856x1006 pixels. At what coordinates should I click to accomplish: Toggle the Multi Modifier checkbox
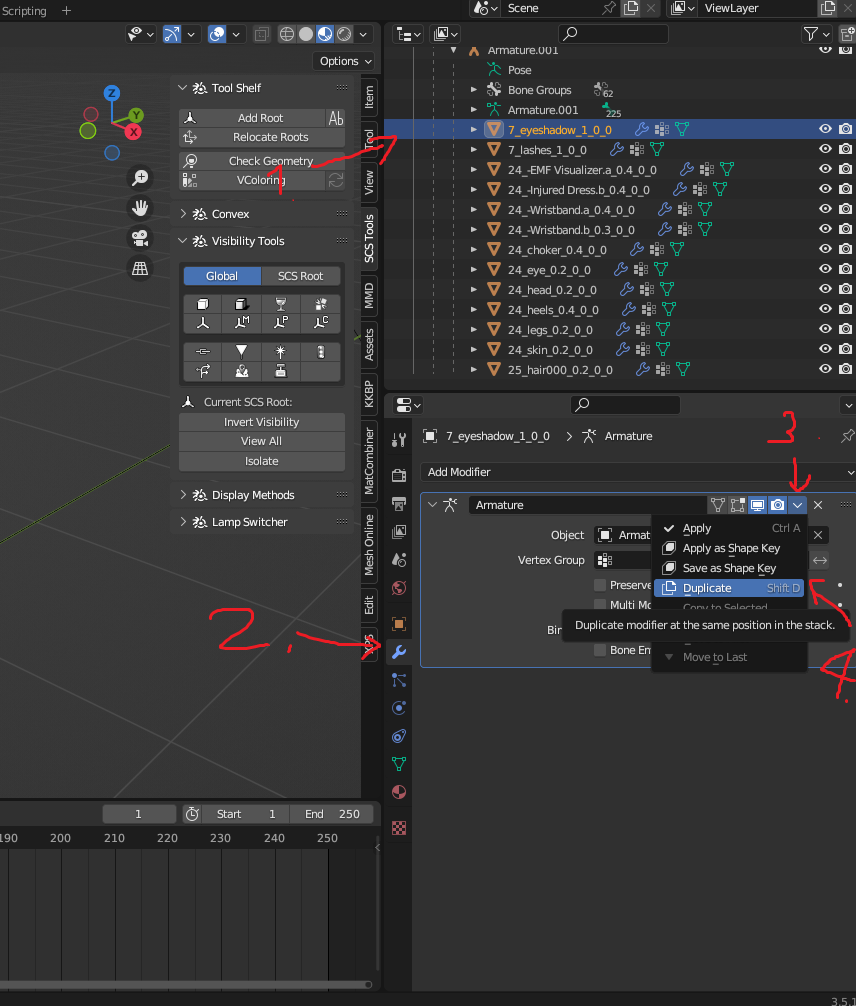[600, 604]
